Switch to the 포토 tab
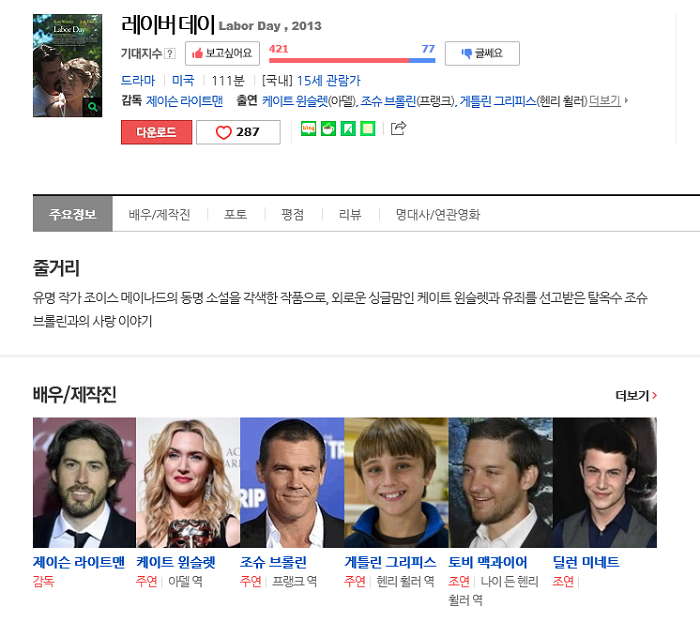 (x=236, y=214)
